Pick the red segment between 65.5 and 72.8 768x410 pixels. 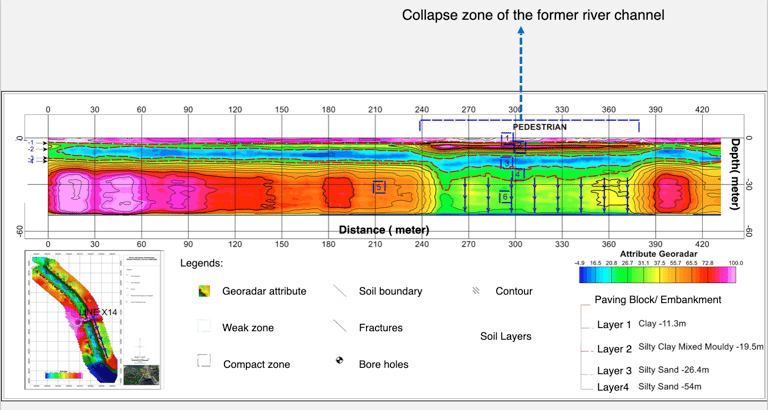click(x=700, y=276)
